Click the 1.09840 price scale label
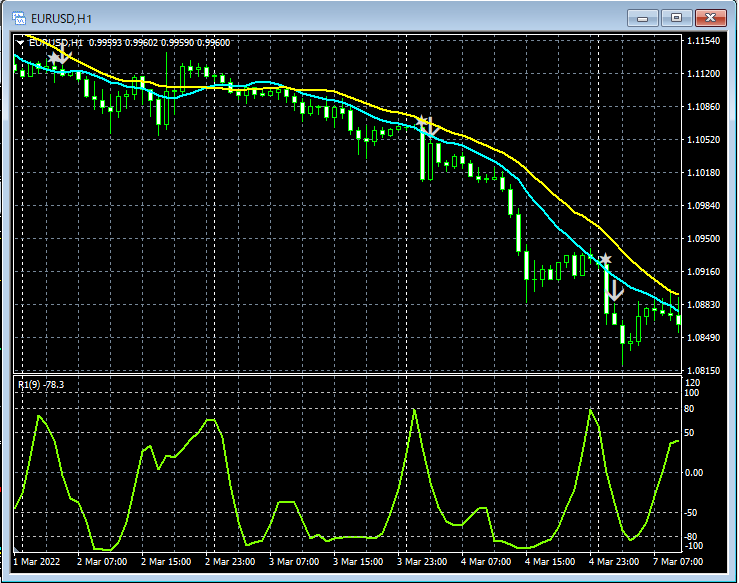The width and height of the screenshot is (739, 583). point(704,205)
